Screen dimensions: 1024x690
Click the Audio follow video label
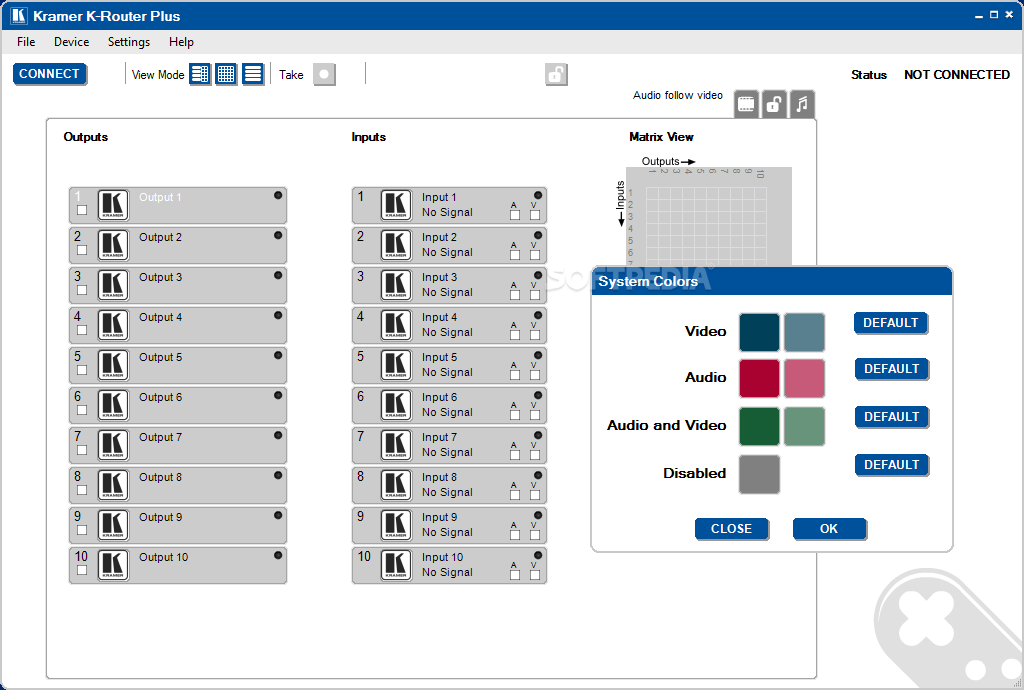coord(678,95)
